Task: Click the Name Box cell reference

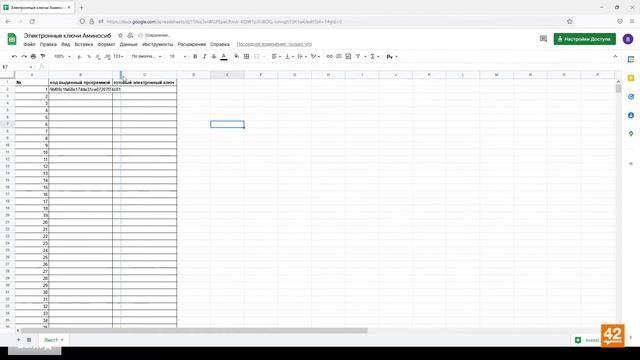Action: 18,67
